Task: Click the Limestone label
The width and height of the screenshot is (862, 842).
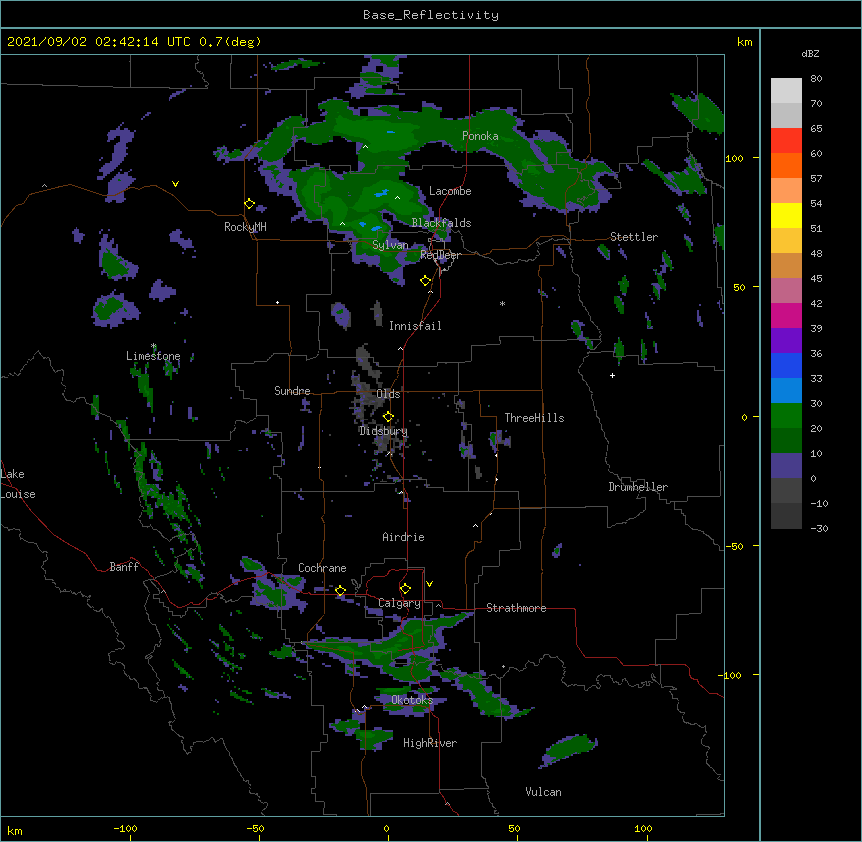Action: point(153,356)
